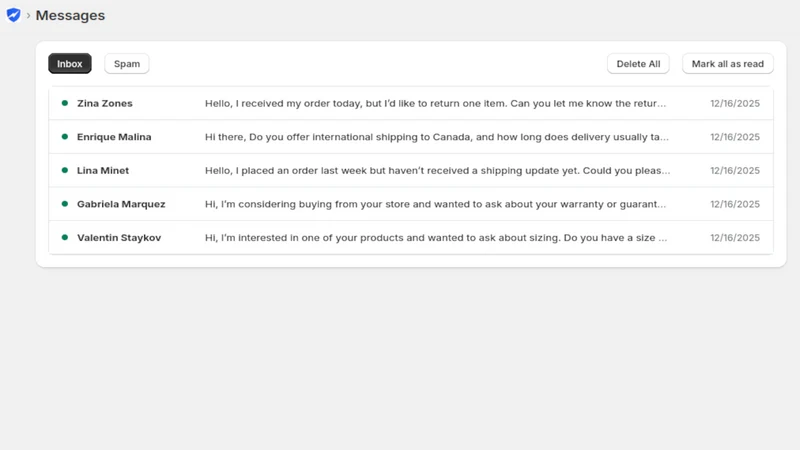This screenshot has height=450, width=800.
Task: Click Mark all as read
Action: tap(728, 64)
